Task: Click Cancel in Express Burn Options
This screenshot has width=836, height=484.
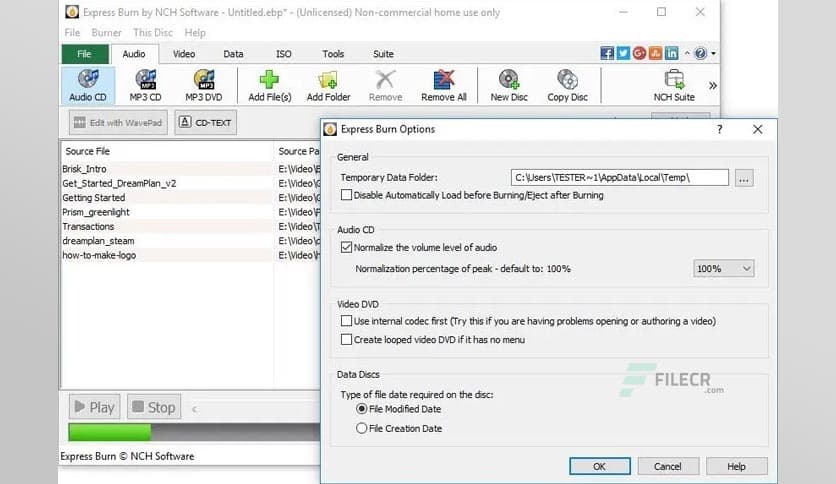Action: pos(668,466)
